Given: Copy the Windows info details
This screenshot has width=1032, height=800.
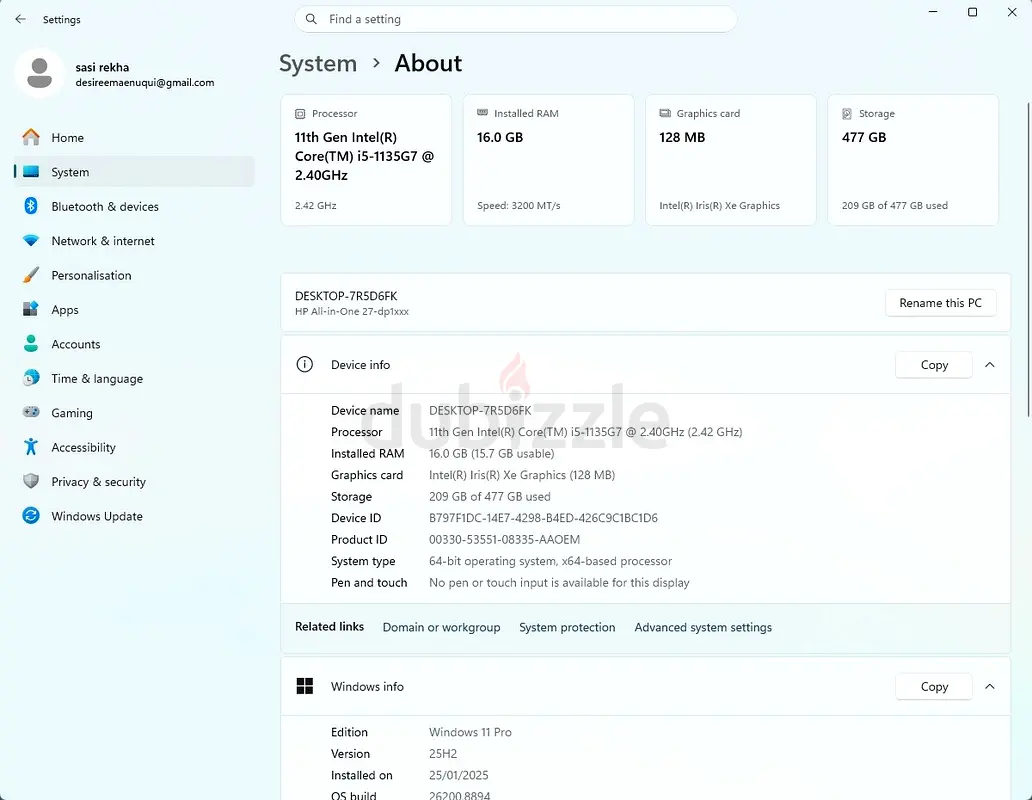Looking at the screenshot, I should tap(933, 686).
